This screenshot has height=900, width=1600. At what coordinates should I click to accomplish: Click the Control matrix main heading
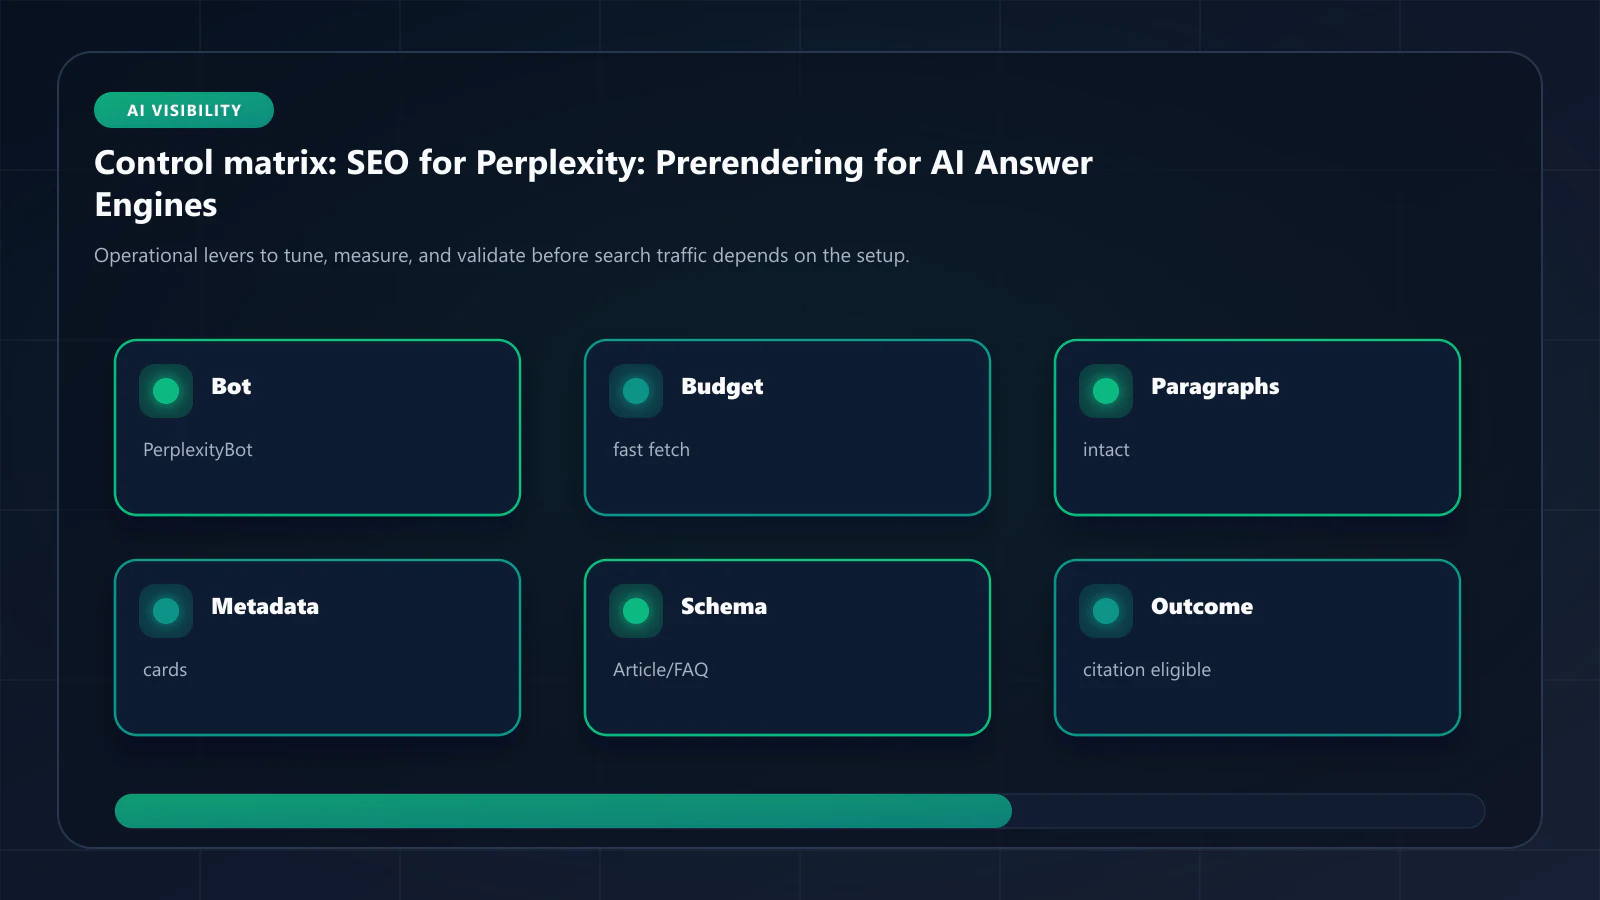click(x=593, y=183)
